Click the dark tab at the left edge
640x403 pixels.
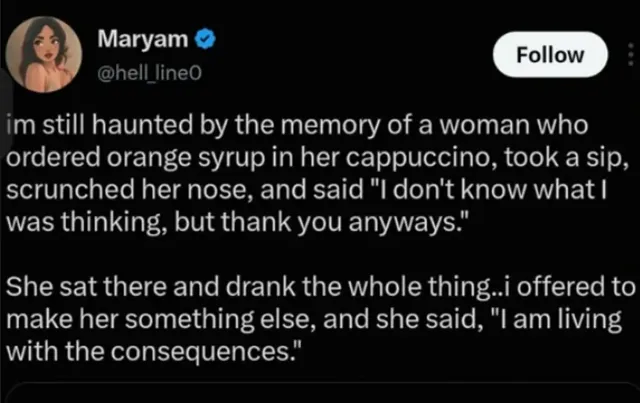[5, 110]
